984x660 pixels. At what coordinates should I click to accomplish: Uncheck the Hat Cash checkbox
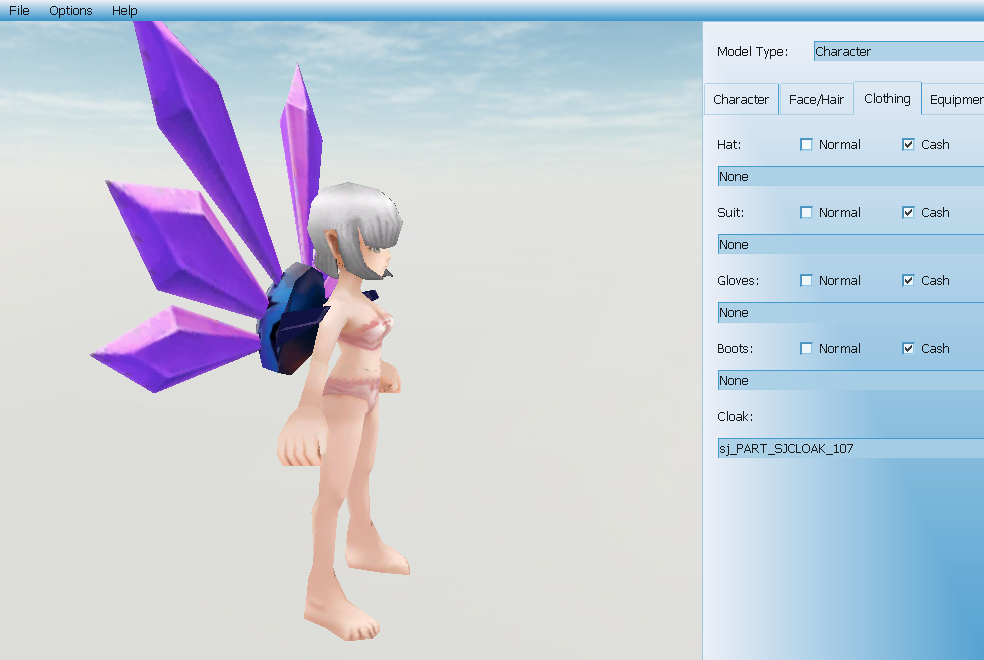pos(908,145)
